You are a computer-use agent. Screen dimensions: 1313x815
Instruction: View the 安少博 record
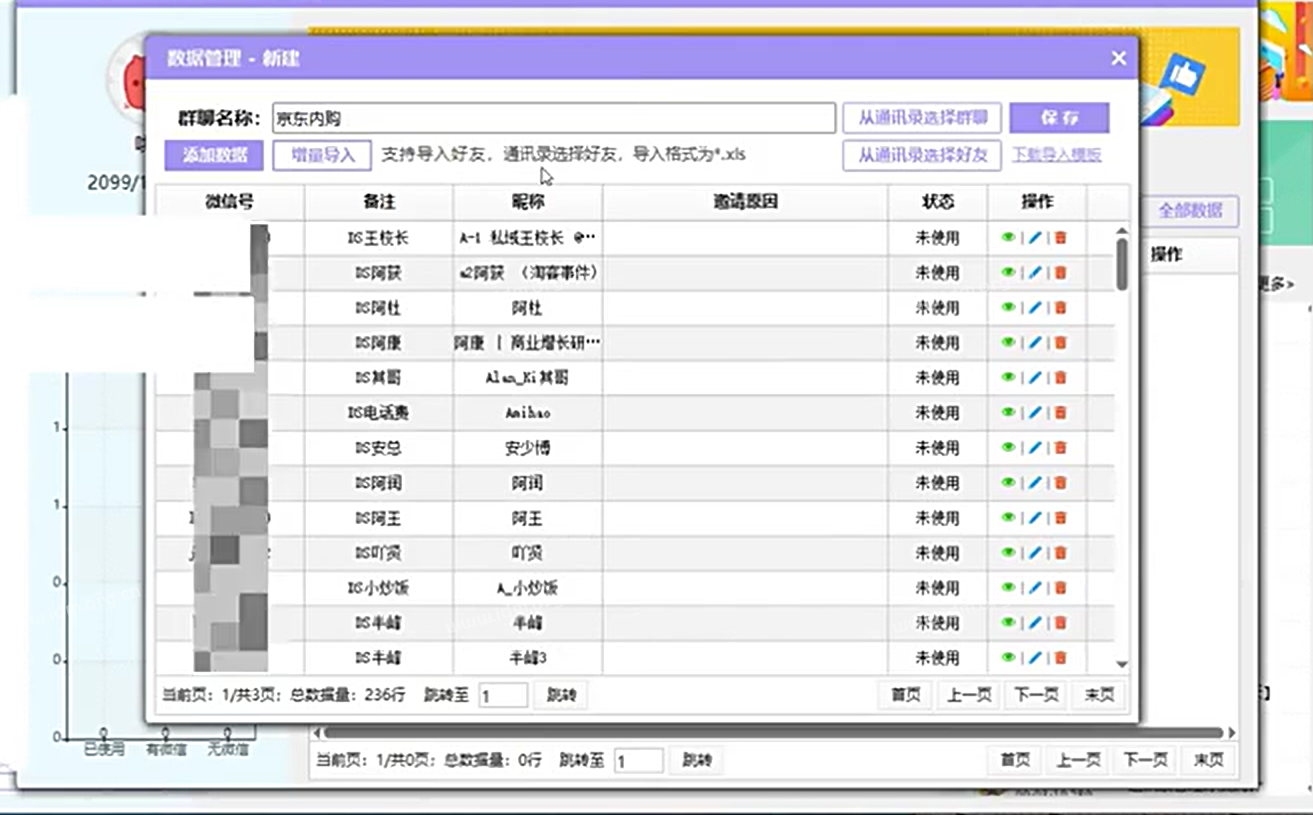click(1008, 448)
